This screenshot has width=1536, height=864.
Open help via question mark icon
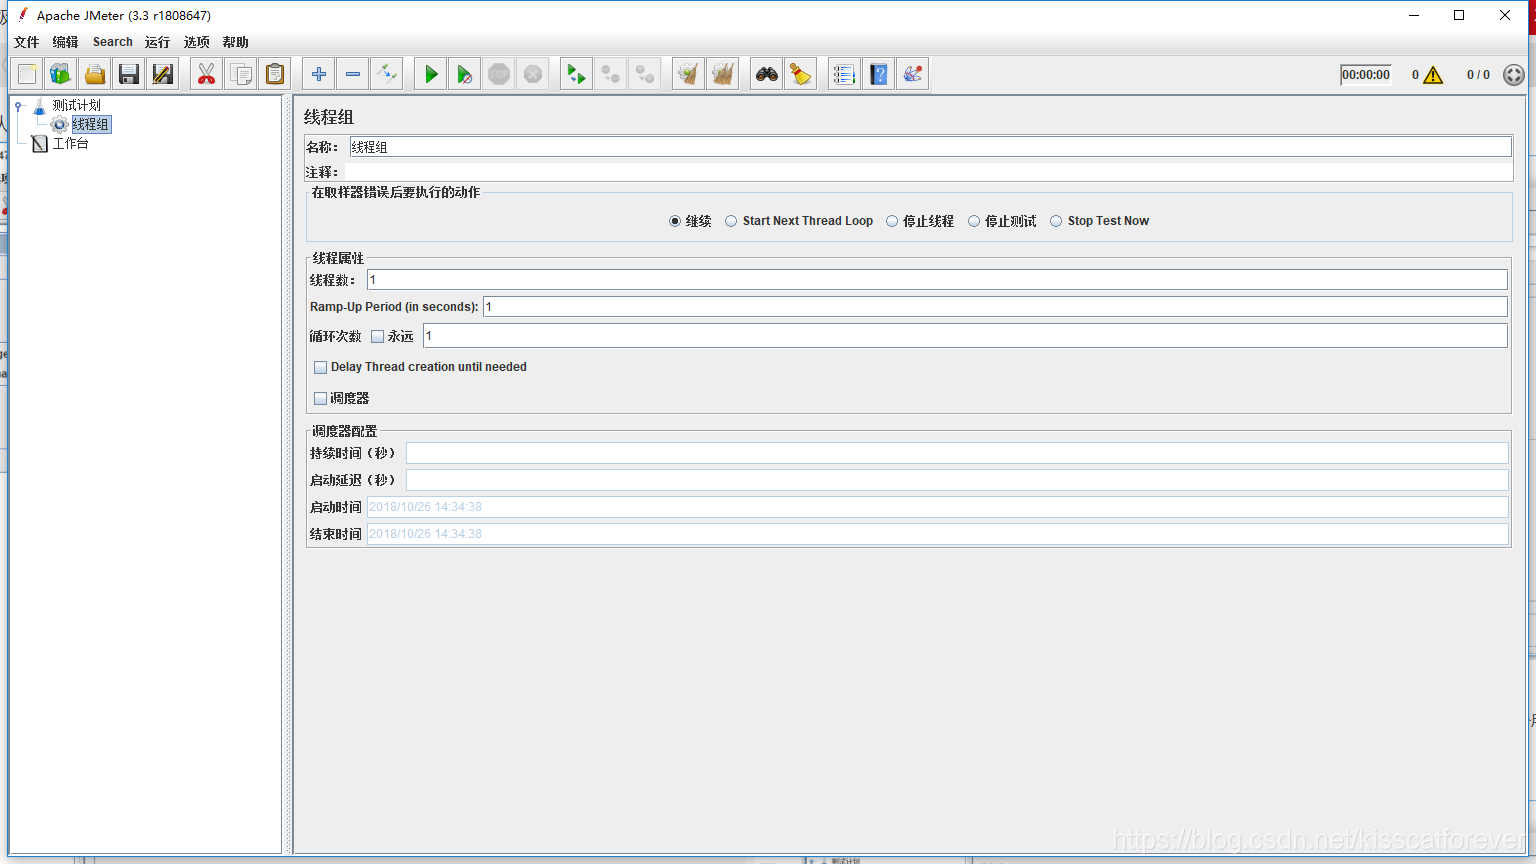(x=879, y=74)
